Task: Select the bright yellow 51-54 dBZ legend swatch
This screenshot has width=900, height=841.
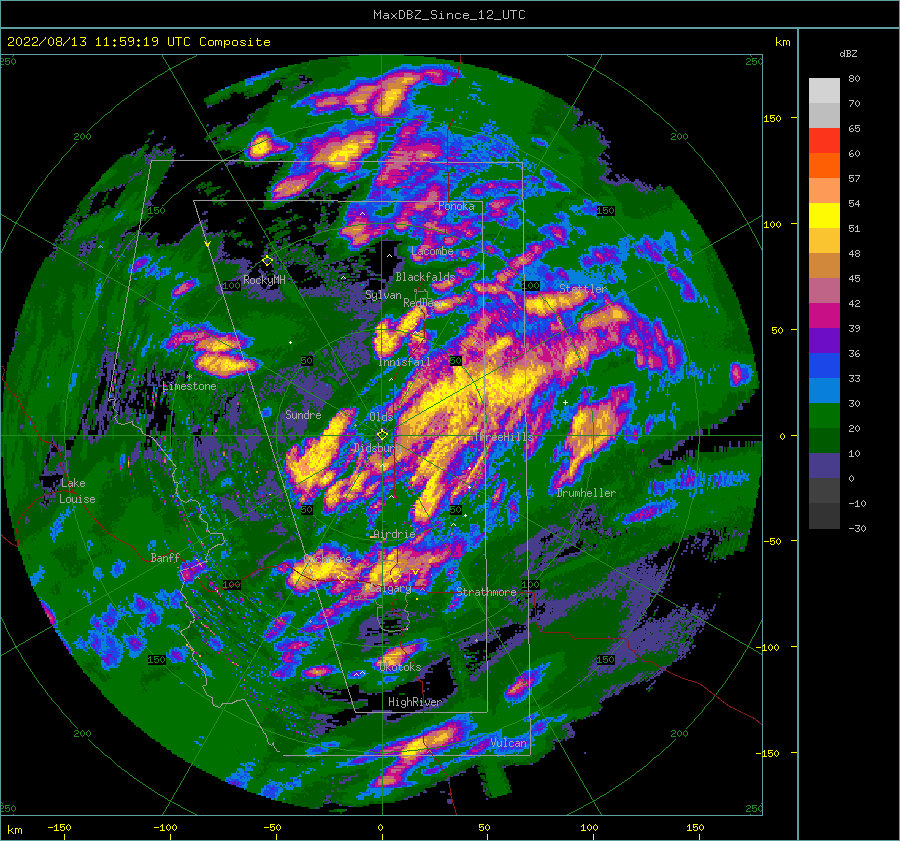Action: [x=824, y=216]
